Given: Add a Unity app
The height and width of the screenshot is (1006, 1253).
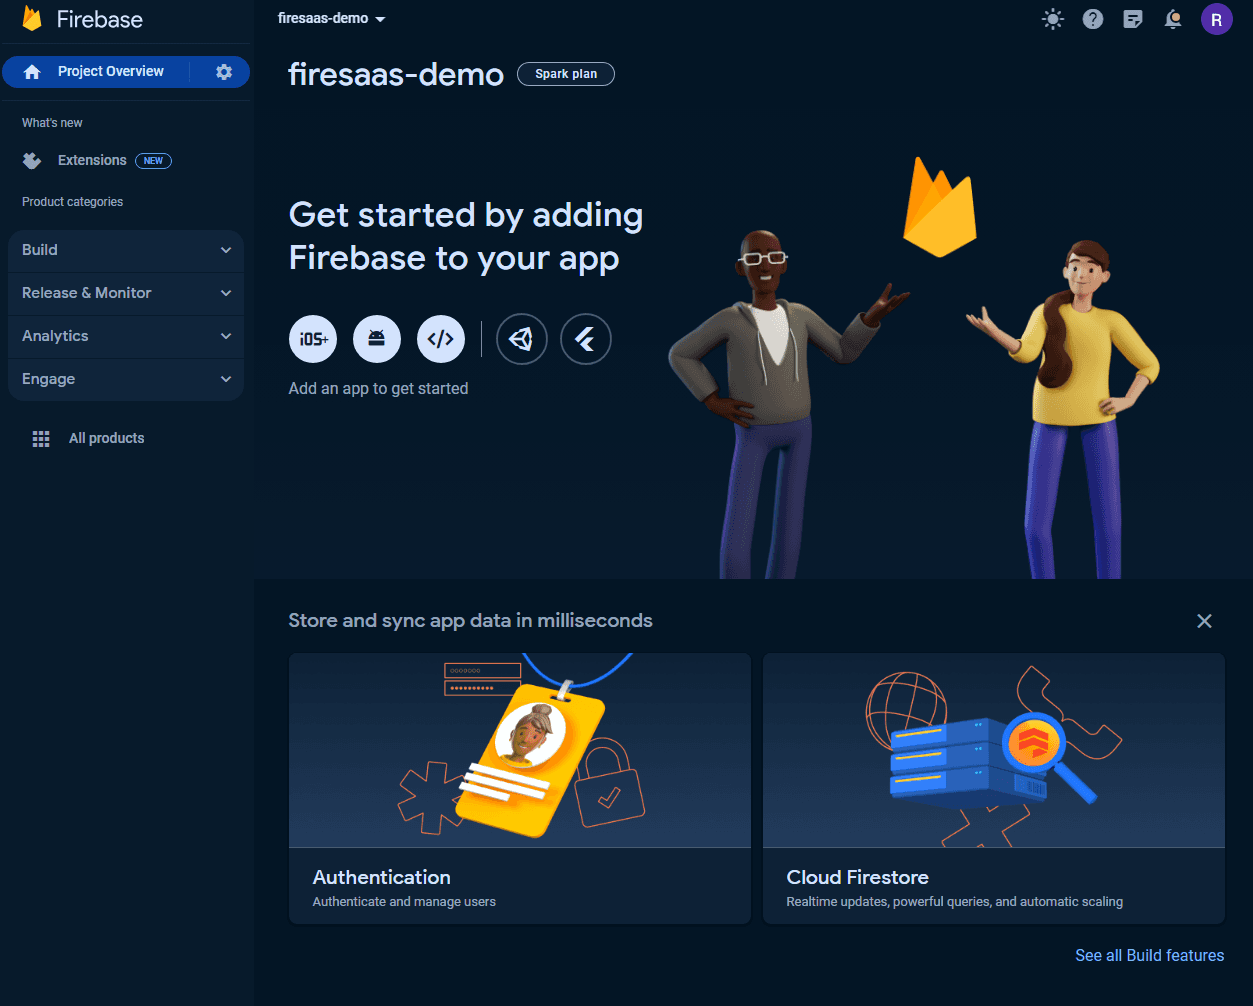Looking at the screenshot, I should (521, 339).
